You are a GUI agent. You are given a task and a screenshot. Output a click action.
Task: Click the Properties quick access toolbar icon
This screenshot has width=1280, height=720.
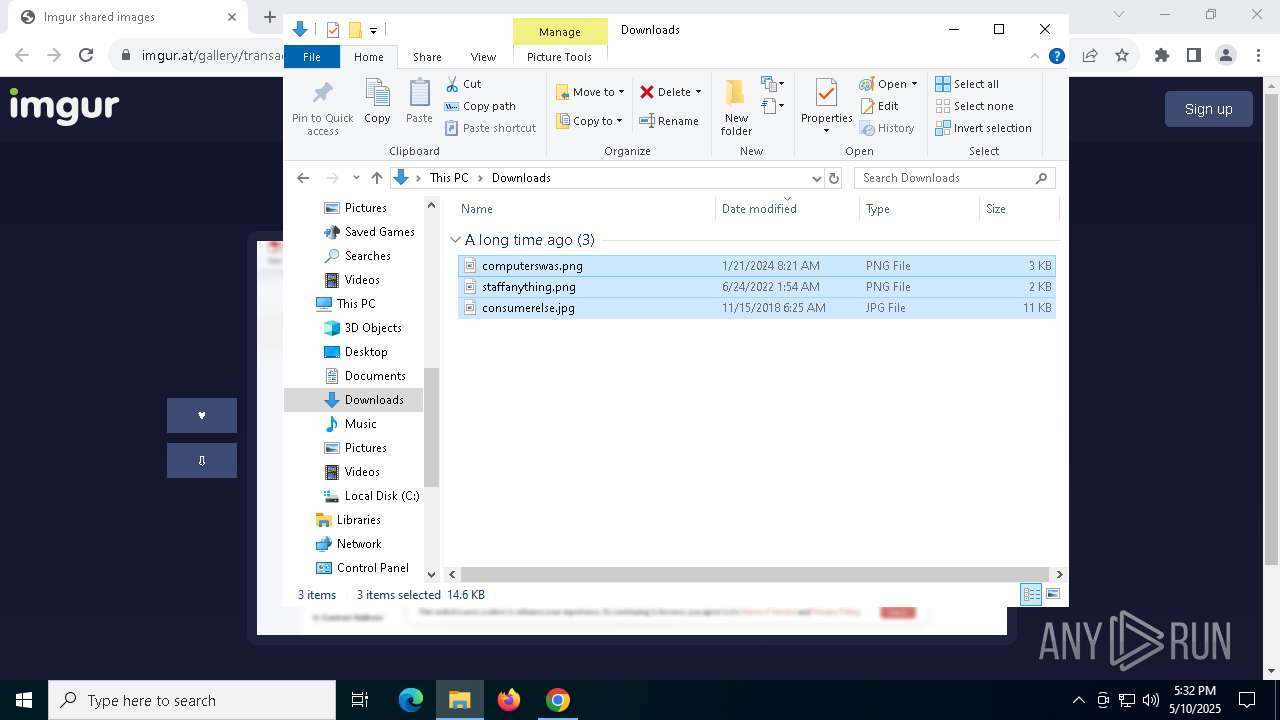coord(333,30)
